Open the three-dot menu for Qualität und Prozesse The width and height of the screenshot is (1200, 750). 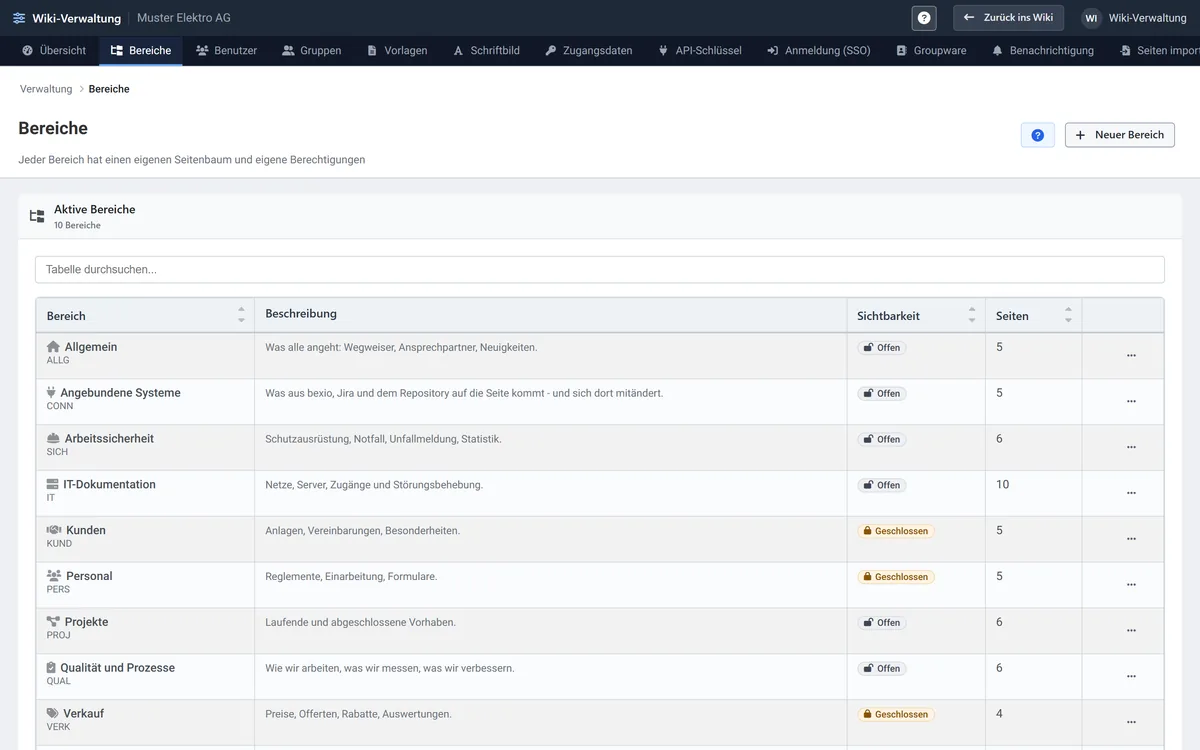(1131, 677)
